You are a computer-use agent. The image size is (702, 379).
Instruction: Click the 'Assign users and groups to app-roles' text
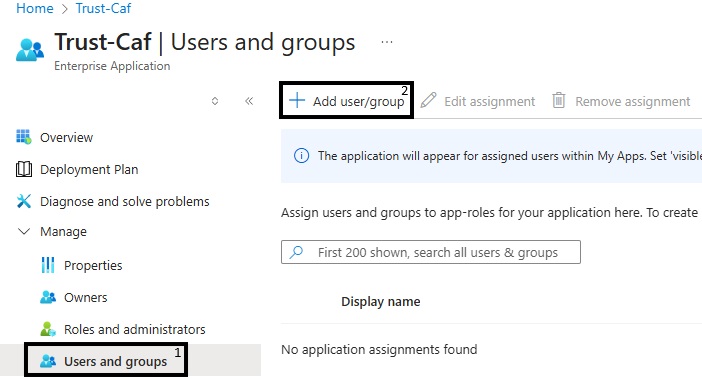[489, 213]
